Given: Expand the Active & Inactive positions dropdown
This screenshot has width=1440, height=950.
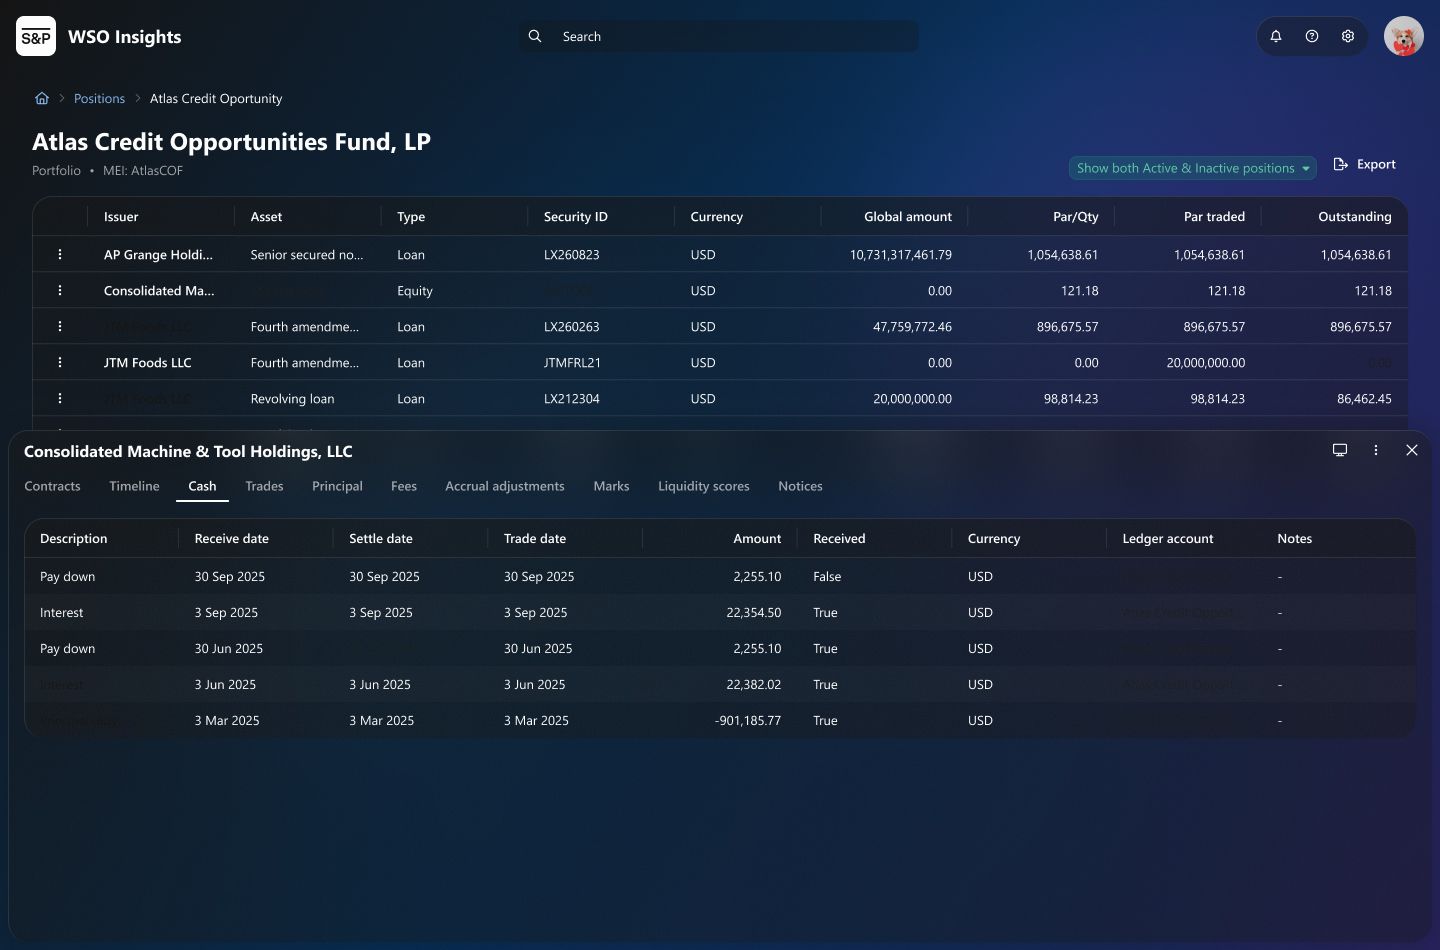Looking at the screenshot, I should click(1193, 168).
